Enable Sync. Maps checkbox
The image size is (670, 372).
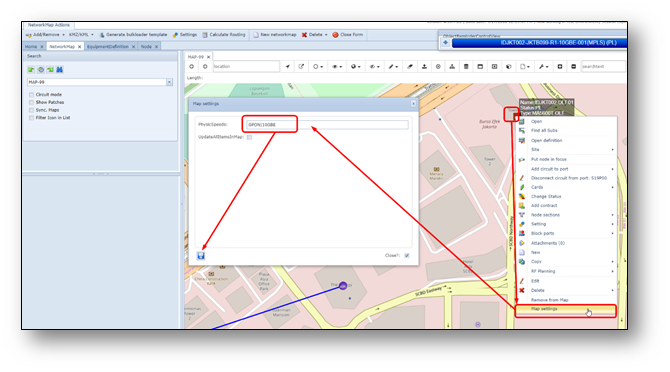click(x=31, y=110)
